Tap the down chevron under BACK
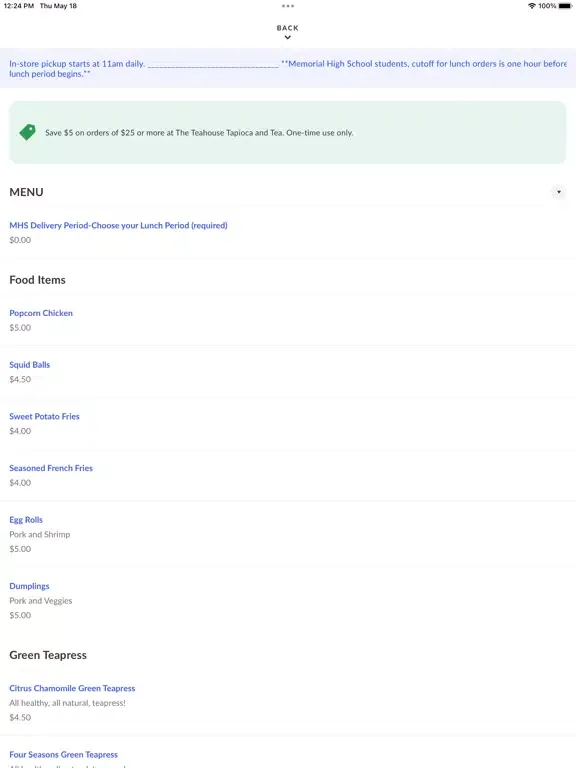This screenshot has height=768, width=576. tap(288, 37)
